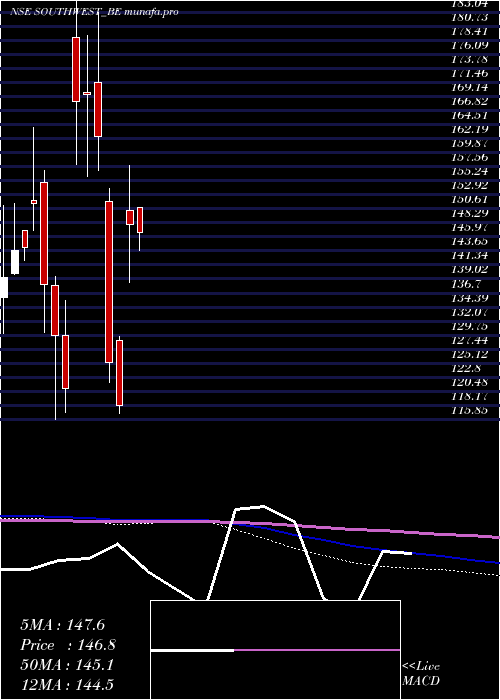This screenshot has height=700, width=500.
Task: Click the 120.48 price axis label
Action: click(x=471, y=382)
